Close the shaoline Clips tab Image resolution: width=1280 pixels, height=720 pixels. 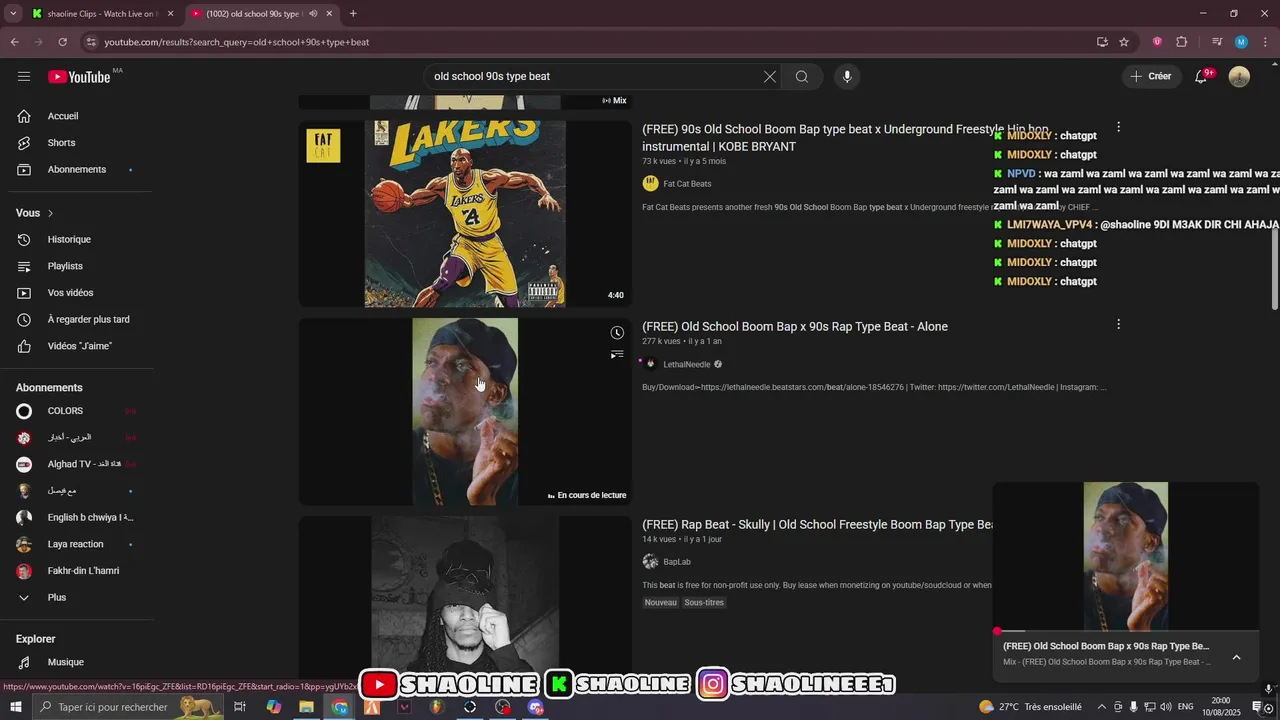click(170, 14)
